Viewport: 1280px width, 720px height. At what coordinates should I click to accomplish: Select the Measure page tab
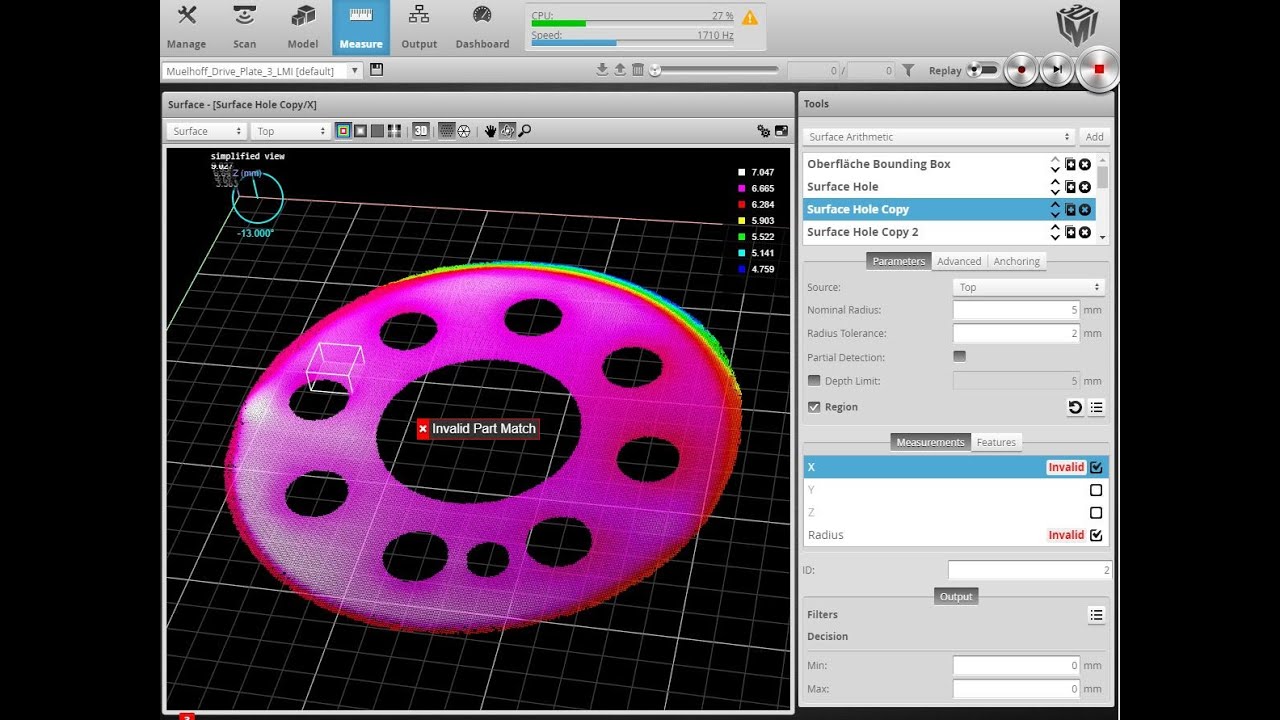pyautogui.click(x=361, y=27)
